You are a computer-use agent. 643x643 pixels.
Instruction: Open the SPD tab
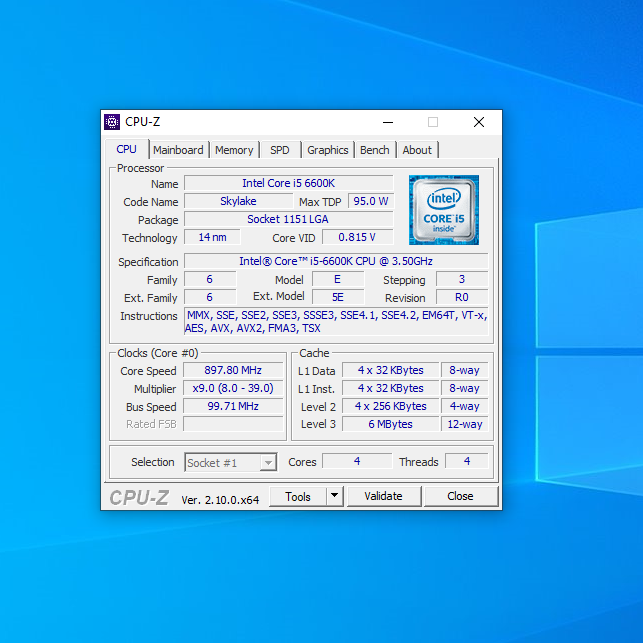click(x=280, y=150)
